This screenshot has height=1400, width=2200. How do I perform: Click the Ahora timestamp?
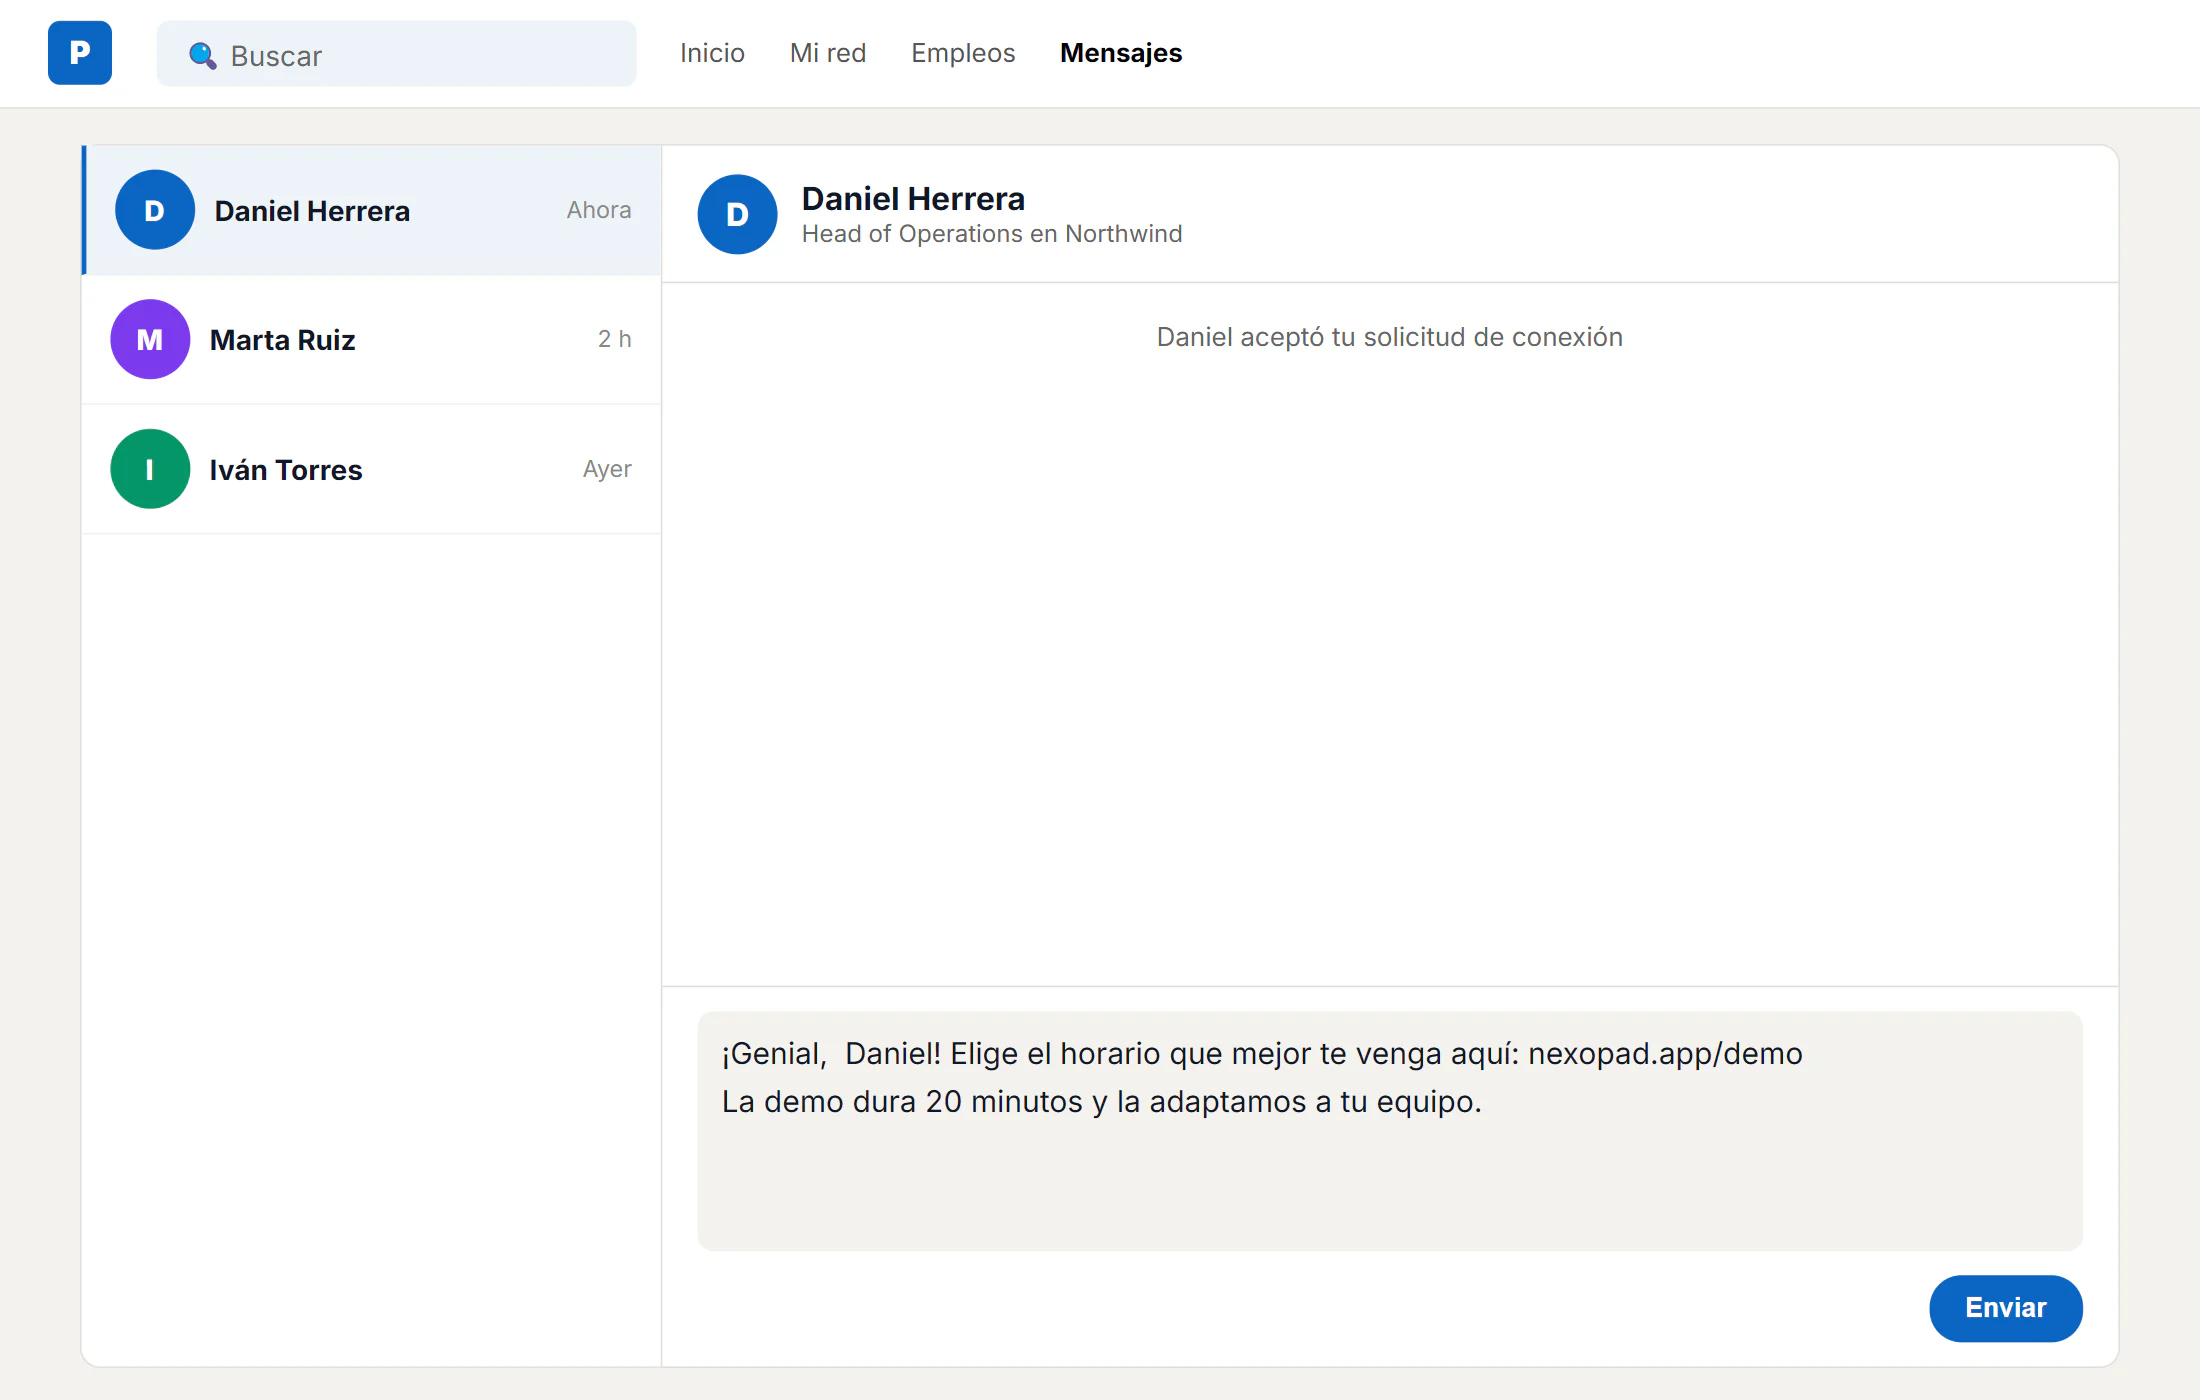pyautogui.click(x=599, y=210)
